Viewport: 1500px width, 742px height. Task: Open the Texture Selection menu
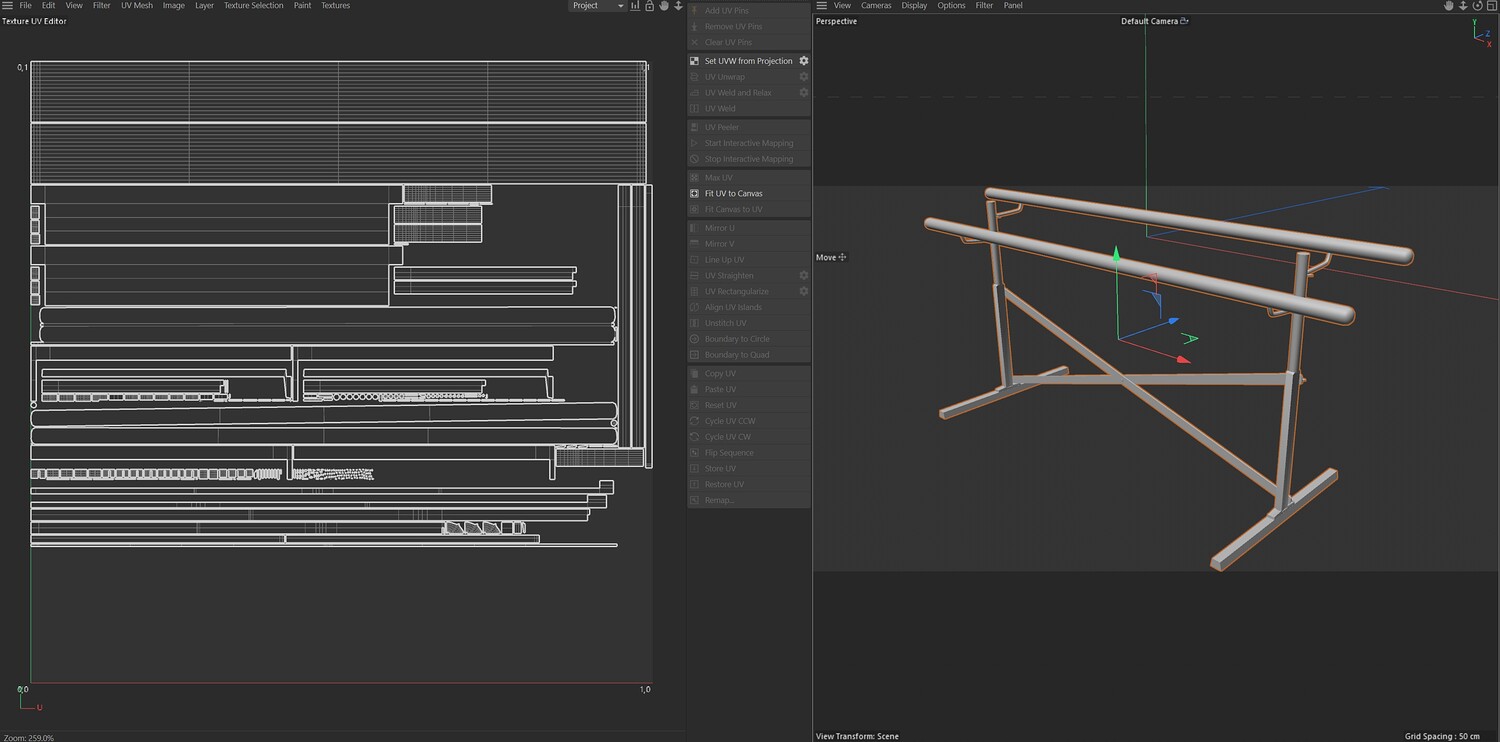(x=253, y=6)
